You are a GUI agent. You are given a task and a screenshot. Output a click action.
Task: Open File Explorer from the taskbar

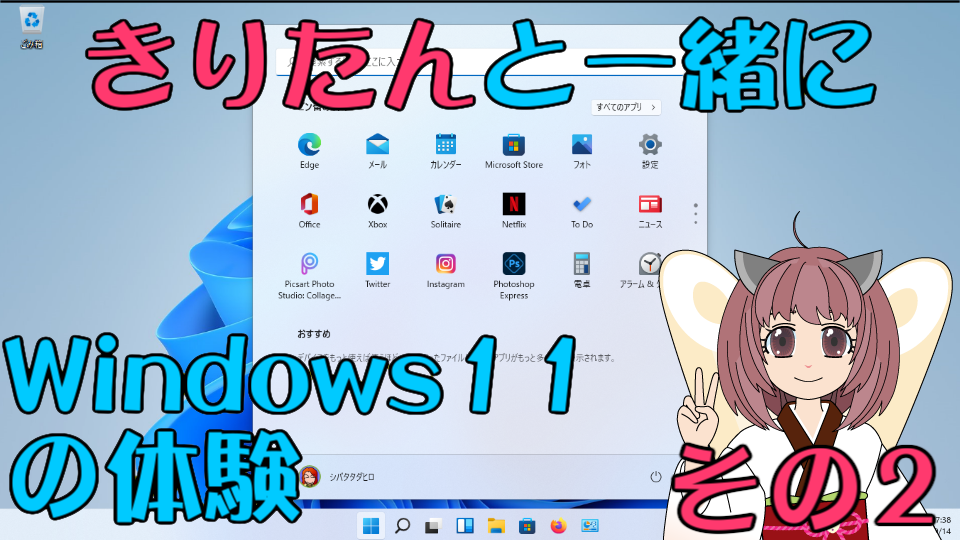(x=496, y=525)
